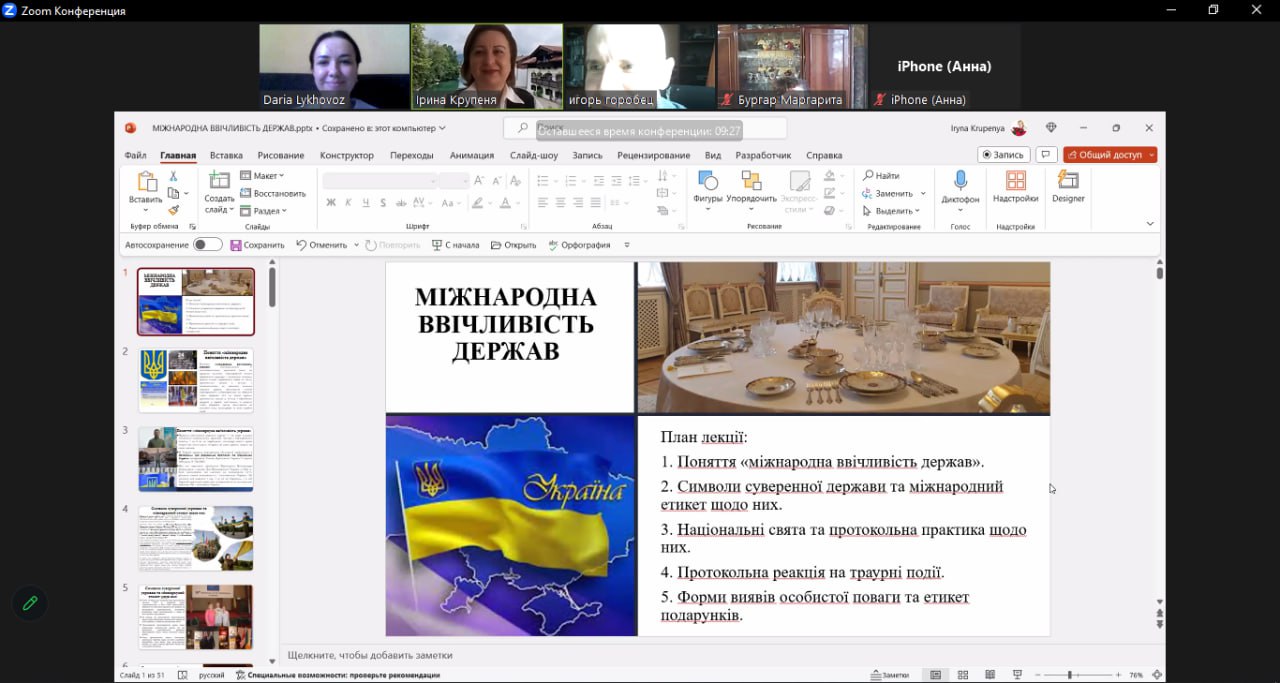Click the Сохранить floppy disk icon
The width and height of the screenshot is (1280, 683).
pos(236,245)
